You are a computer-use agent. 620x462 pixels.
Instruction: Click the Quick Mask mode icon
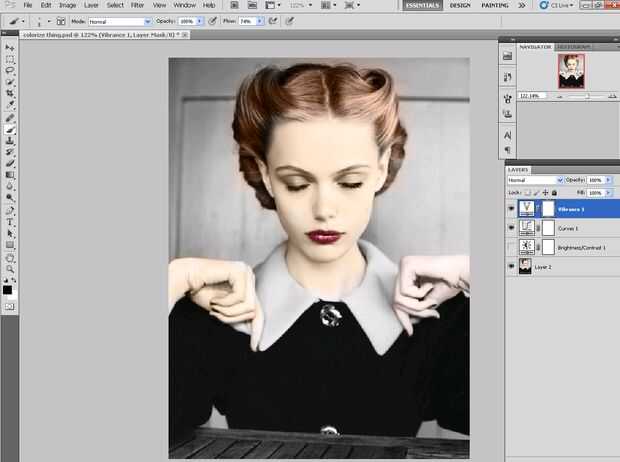tap(9, 307)
